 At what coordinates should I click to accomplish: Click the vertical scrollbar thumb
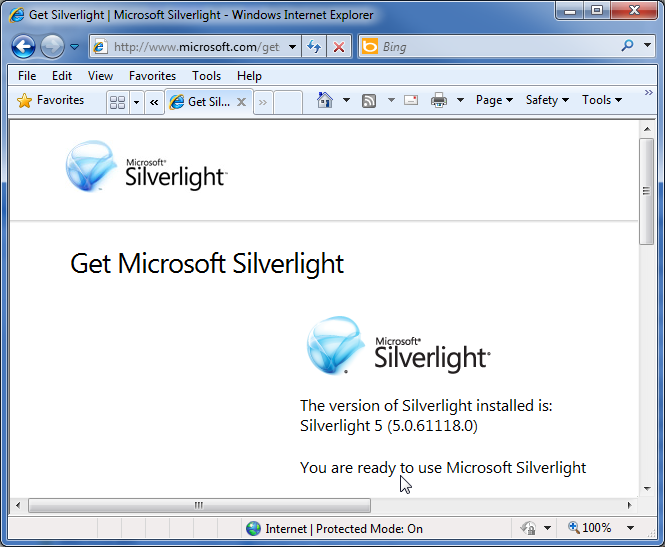646,191
